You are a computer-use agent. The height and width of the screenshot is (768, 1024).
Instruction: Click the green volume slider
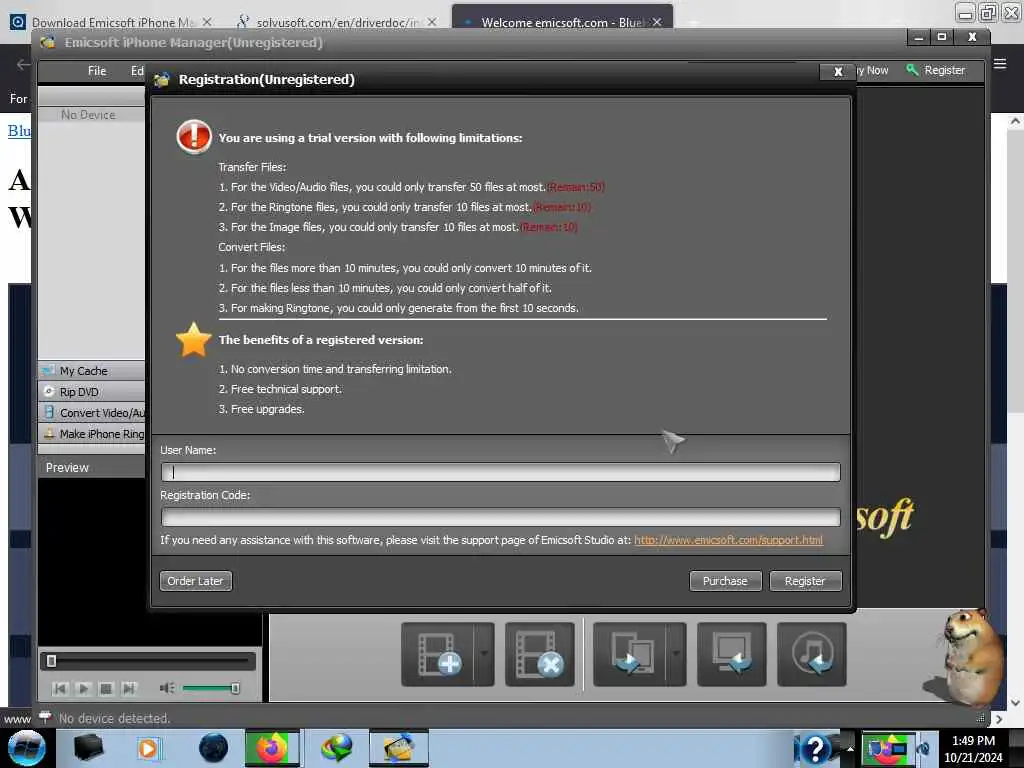[x=210, y=688]
